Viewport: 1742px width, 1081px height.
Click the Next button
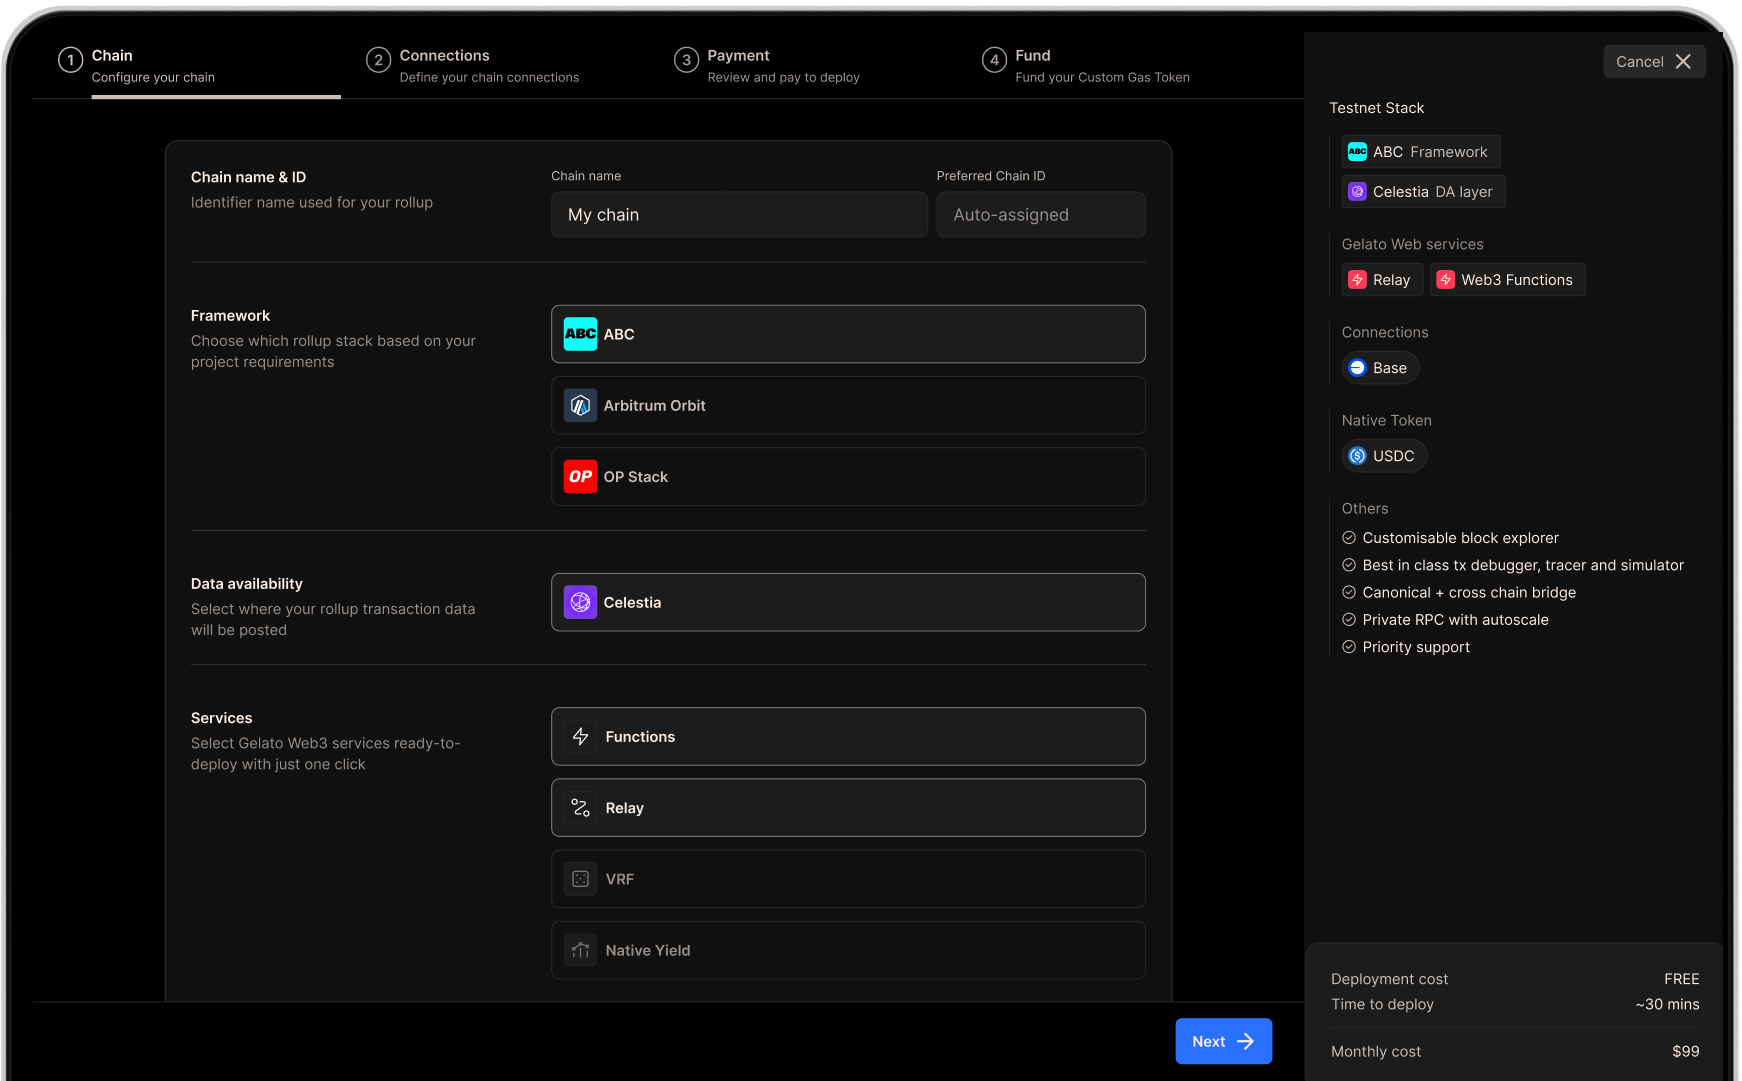pyautogui.click(x=1223, y=1041)
